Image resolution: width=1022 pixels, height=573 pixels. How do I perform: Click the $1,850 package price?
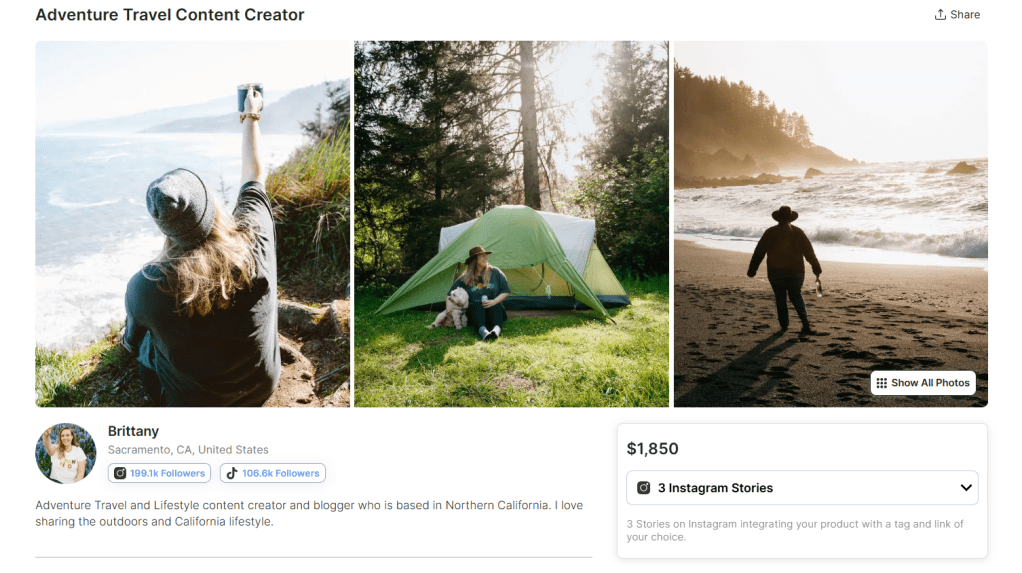[653, 449]
